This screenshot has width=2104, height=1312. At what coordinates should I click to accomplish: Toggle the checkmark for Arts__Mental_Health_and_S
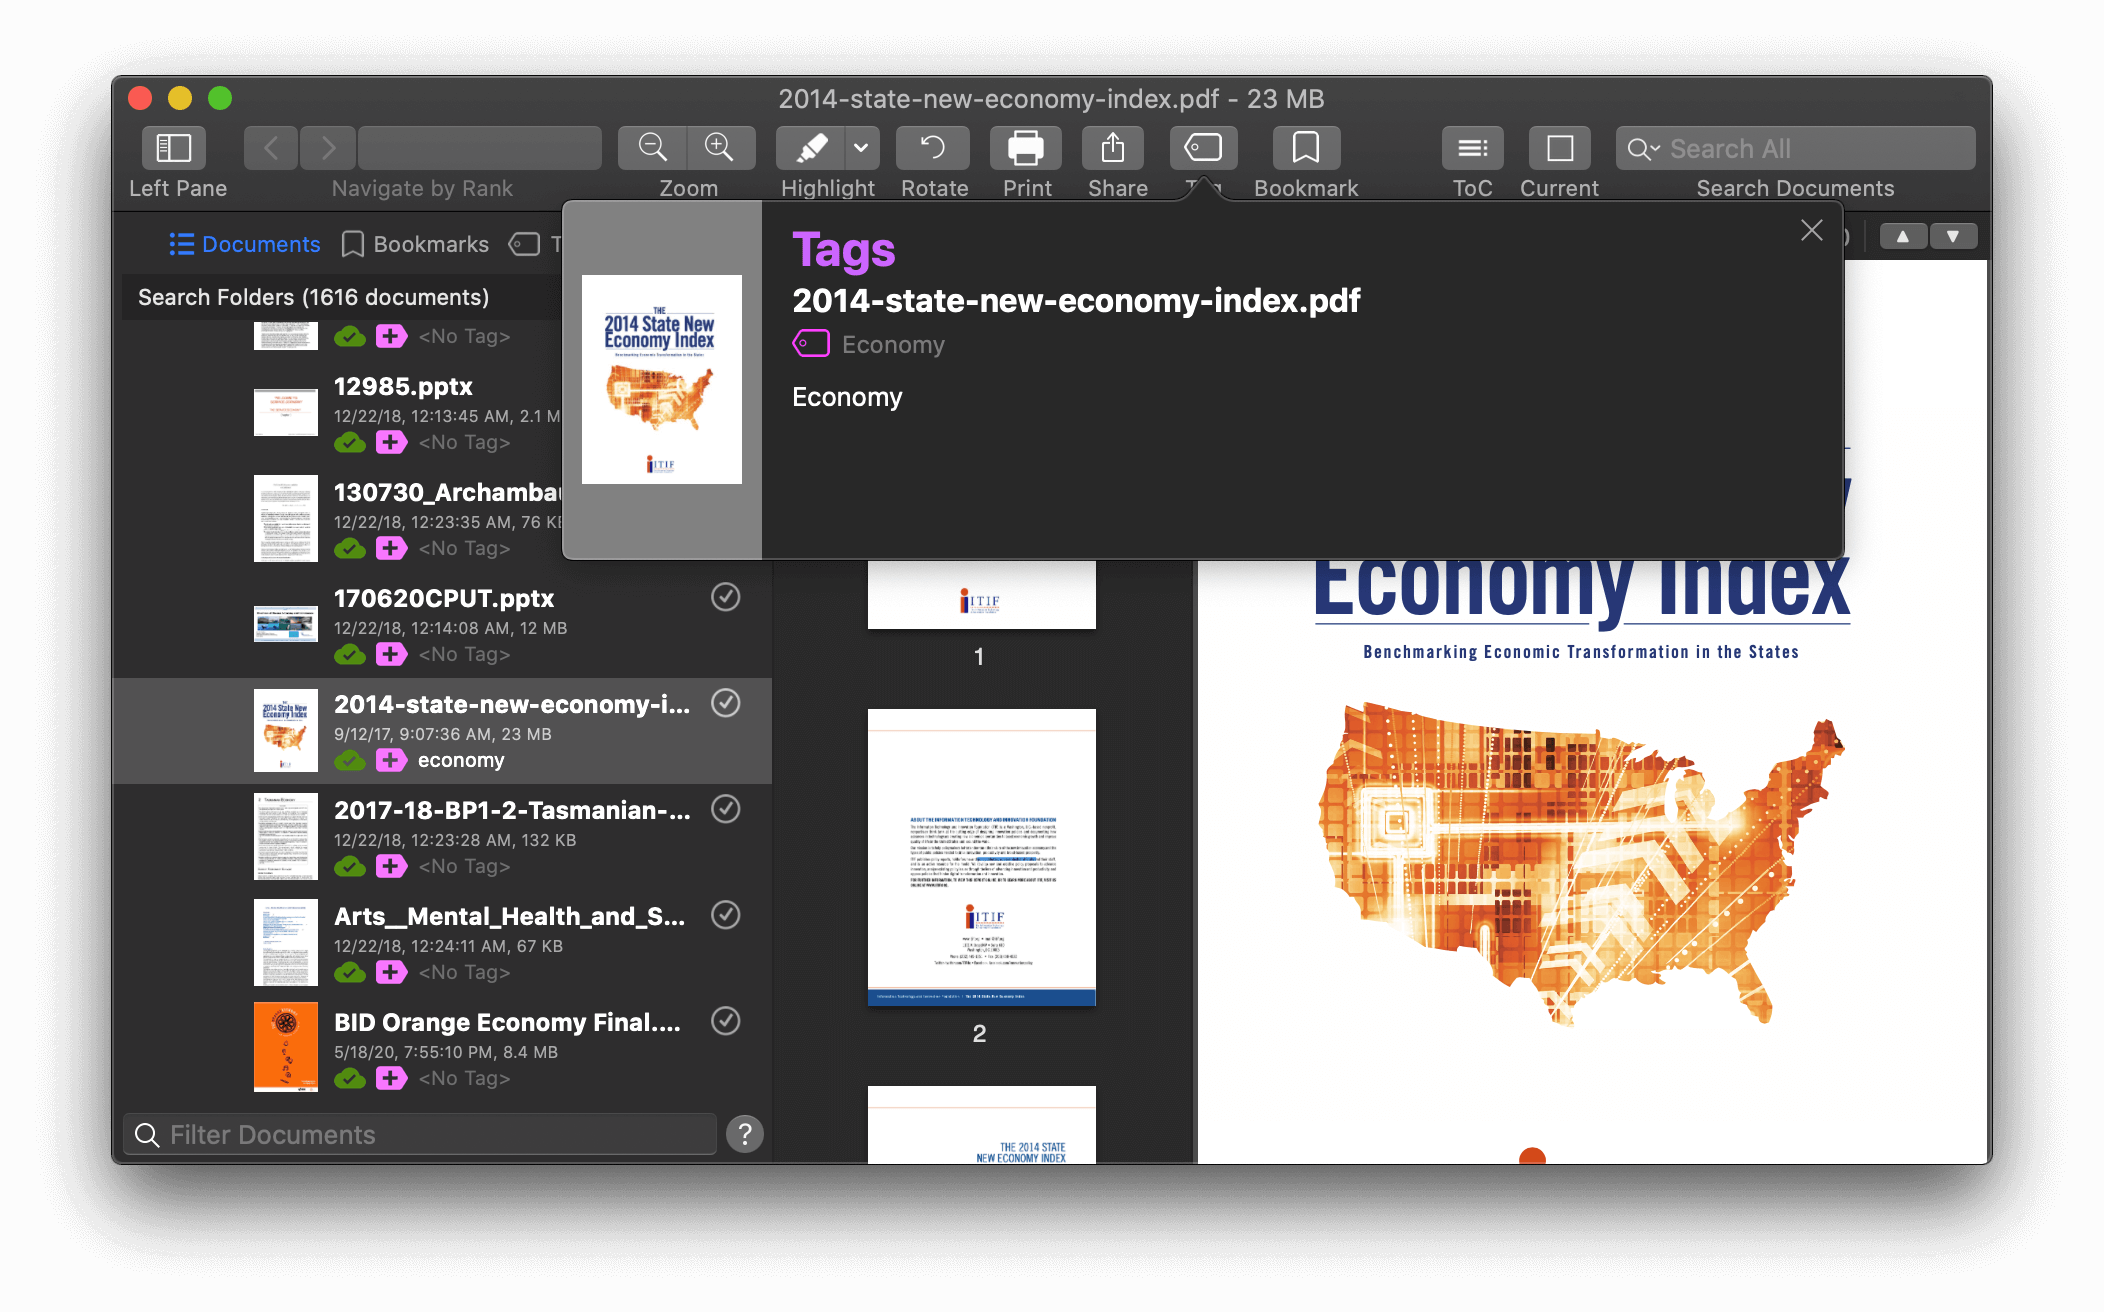pyautogui.click(x=725, y=915)
